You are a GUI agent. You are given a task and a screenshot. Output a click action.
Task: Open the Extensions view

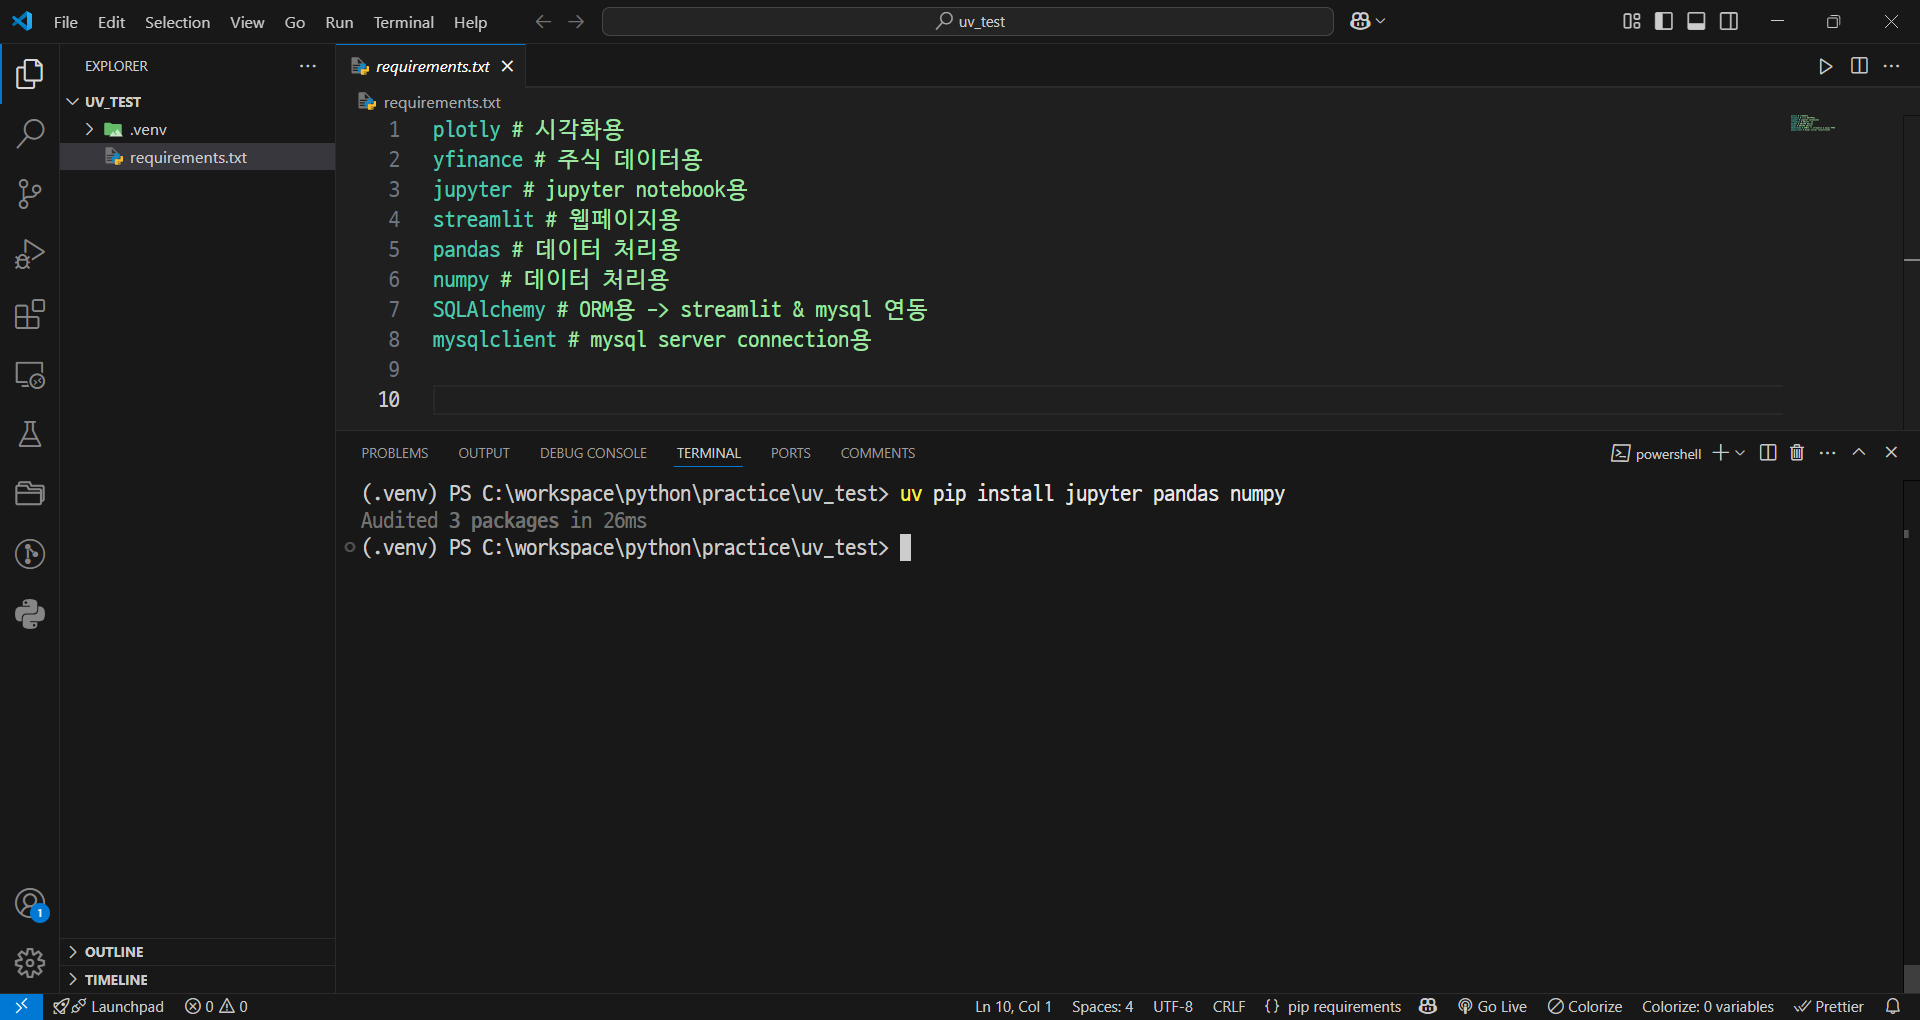(x=30, y=314)
